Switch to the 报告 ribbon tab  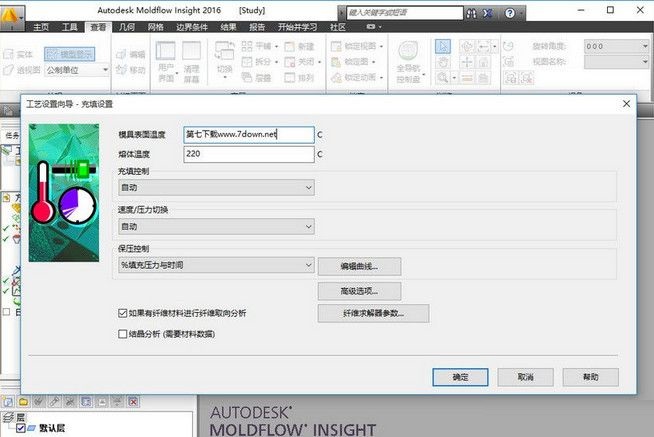(x=257, y=27)
